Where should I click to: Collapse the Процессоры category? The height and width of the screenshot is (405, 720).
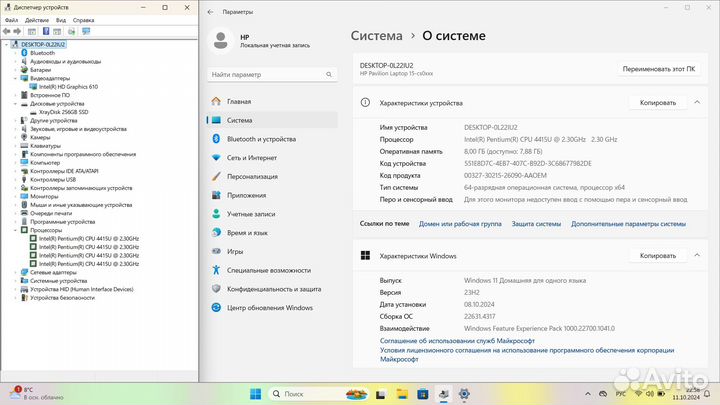(x=15, y=230)
